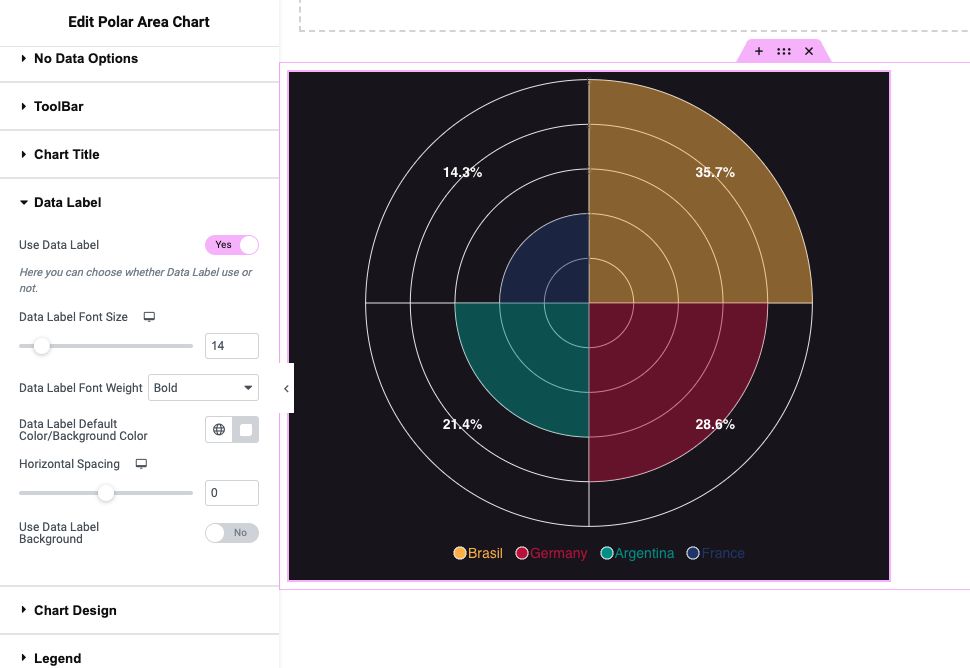
Task: Toggle Germany legend entry in chart
Action: (557, 553)
